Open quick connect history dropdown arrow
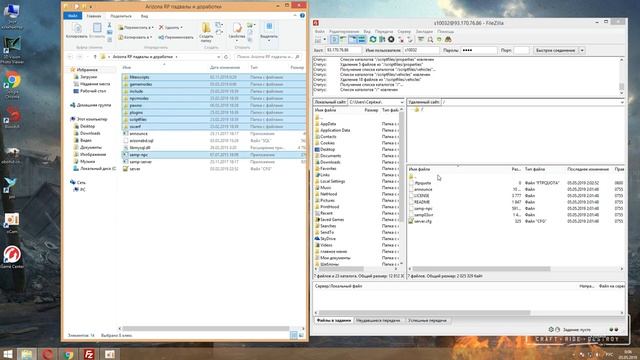This screenshot has width=640, height=360. [582, 50]
